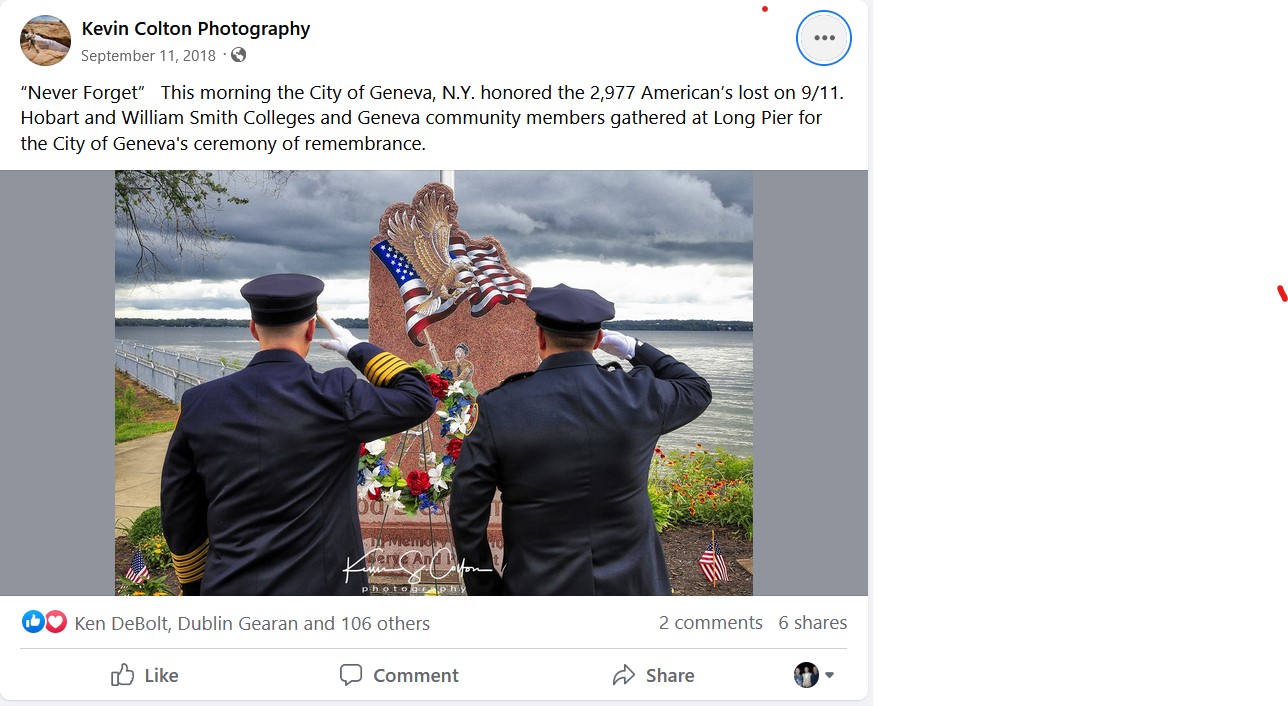The height and width of the screenshot is (706, 1288).
Task: Open the saluting officers memorial photo
Action: (x=434, y=383)
